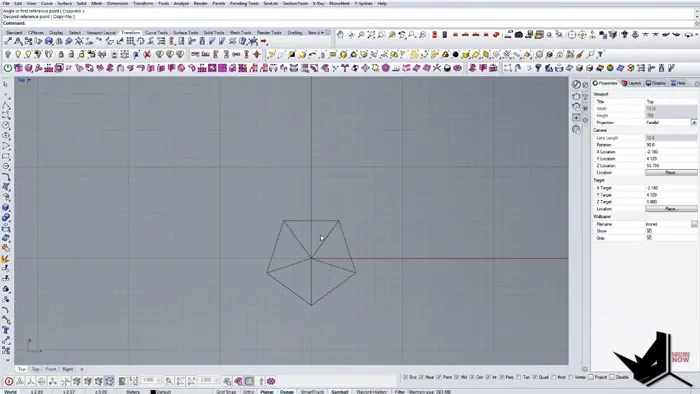Toggle Record History in status bar

(371, 392)
